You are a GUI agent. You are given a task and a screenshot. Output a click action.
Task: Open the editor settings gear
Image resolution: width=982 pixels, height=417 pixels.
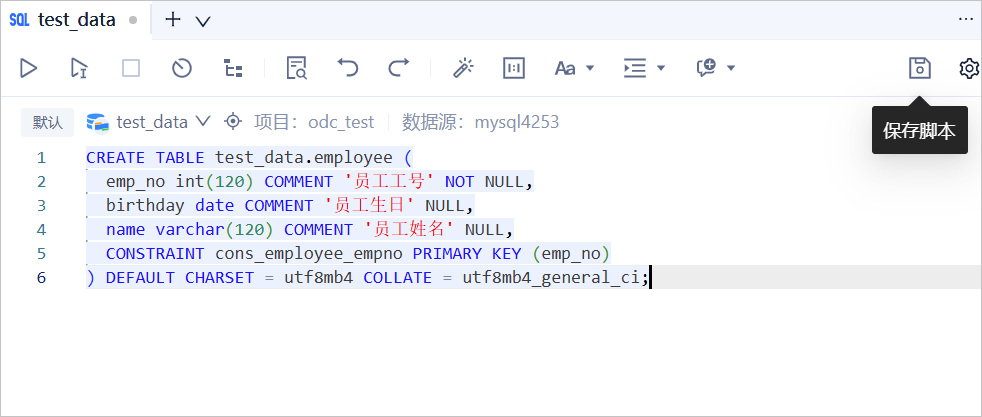969,68
